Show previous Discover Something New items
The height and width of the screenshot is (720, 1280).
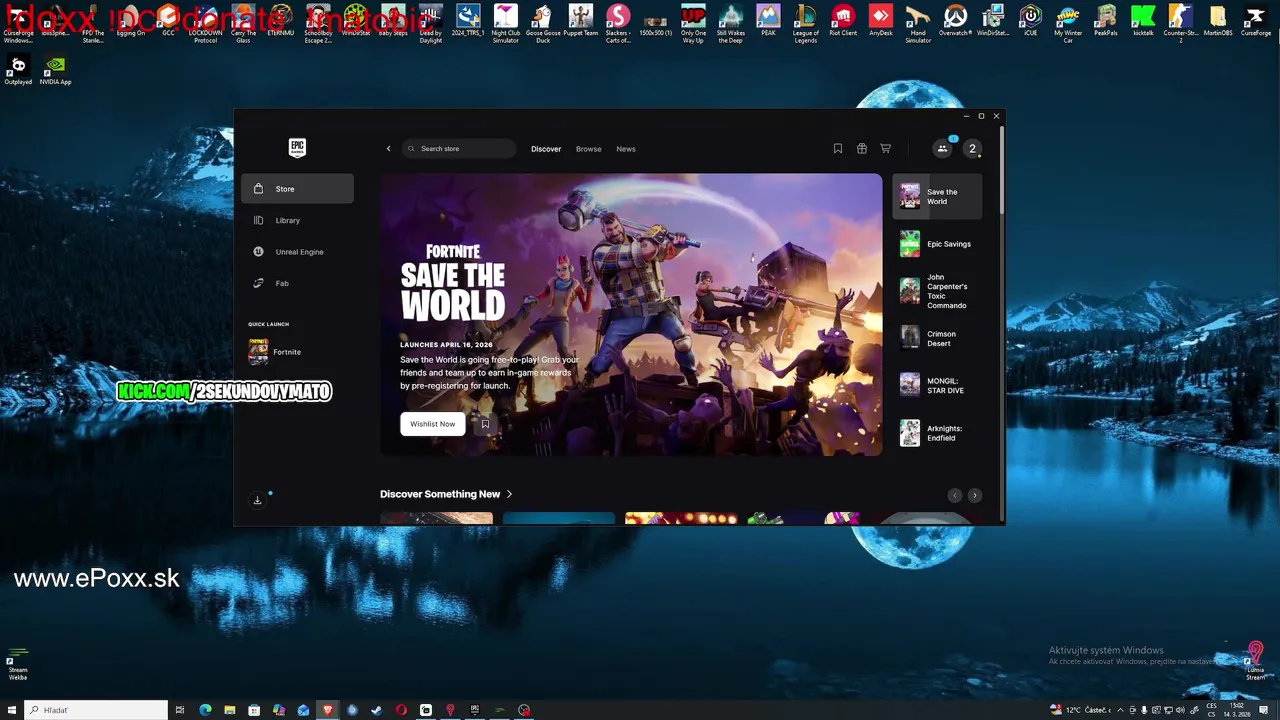point(955,495)
